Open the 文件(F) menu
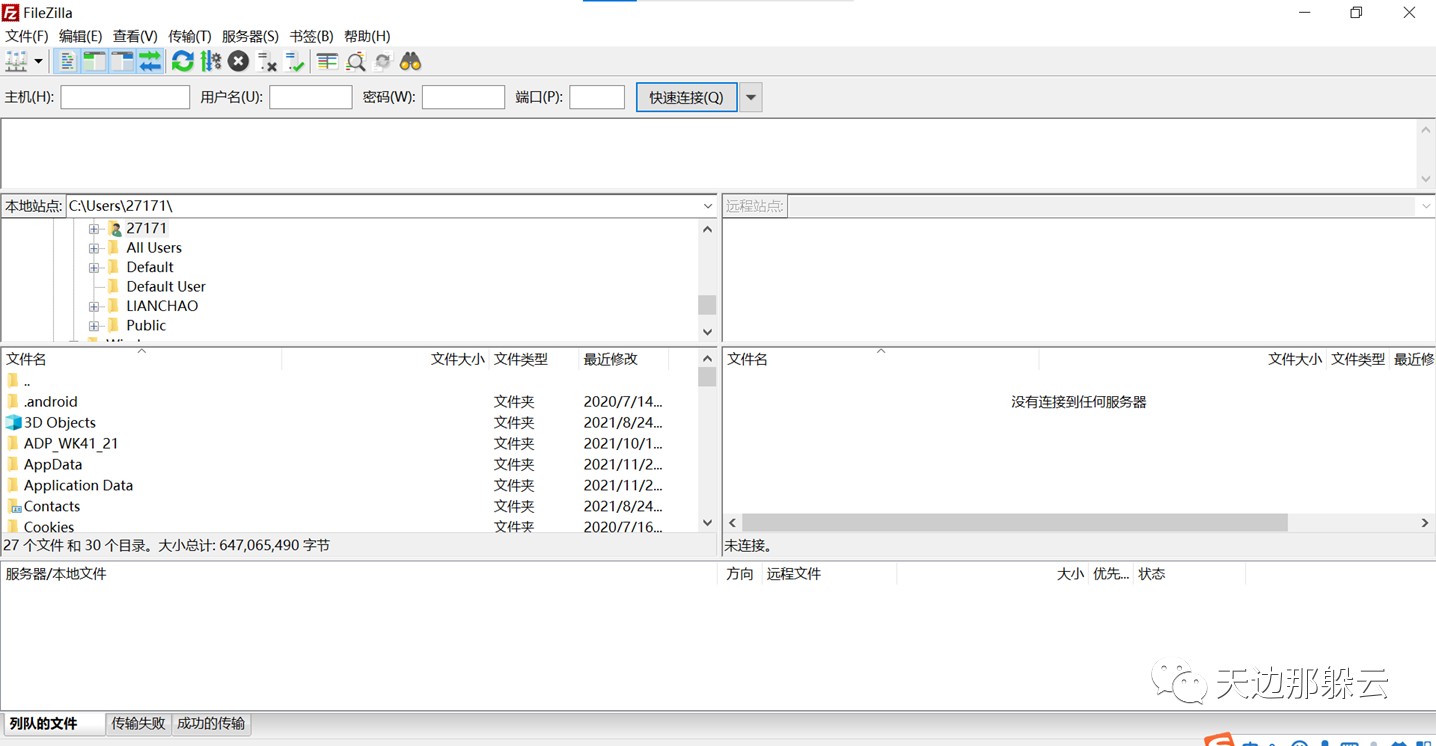Viewport: 1436px width, 746px height. 27,36
